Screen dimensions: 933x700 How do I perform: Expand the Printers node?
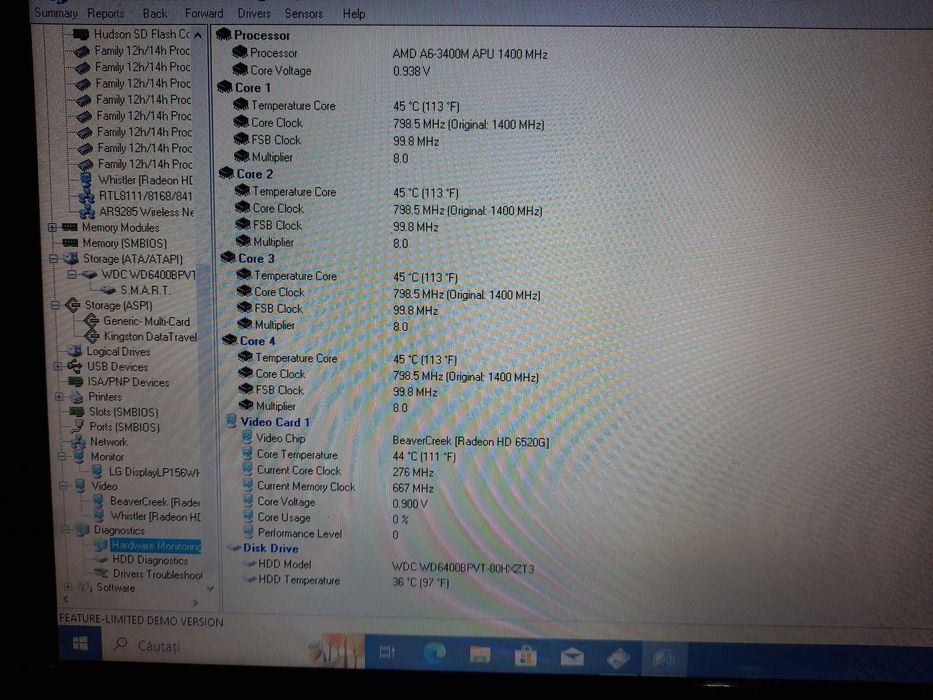(59, 396)
